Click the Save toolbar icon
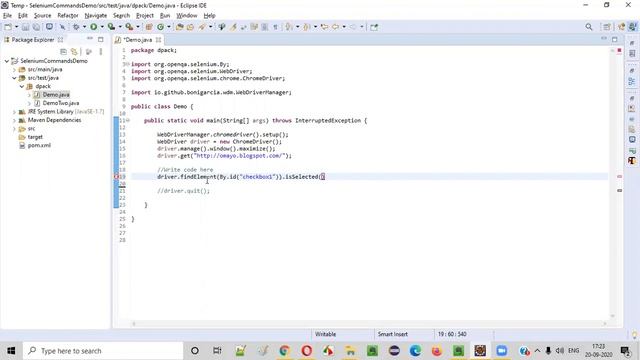 (x=25, y=27)
